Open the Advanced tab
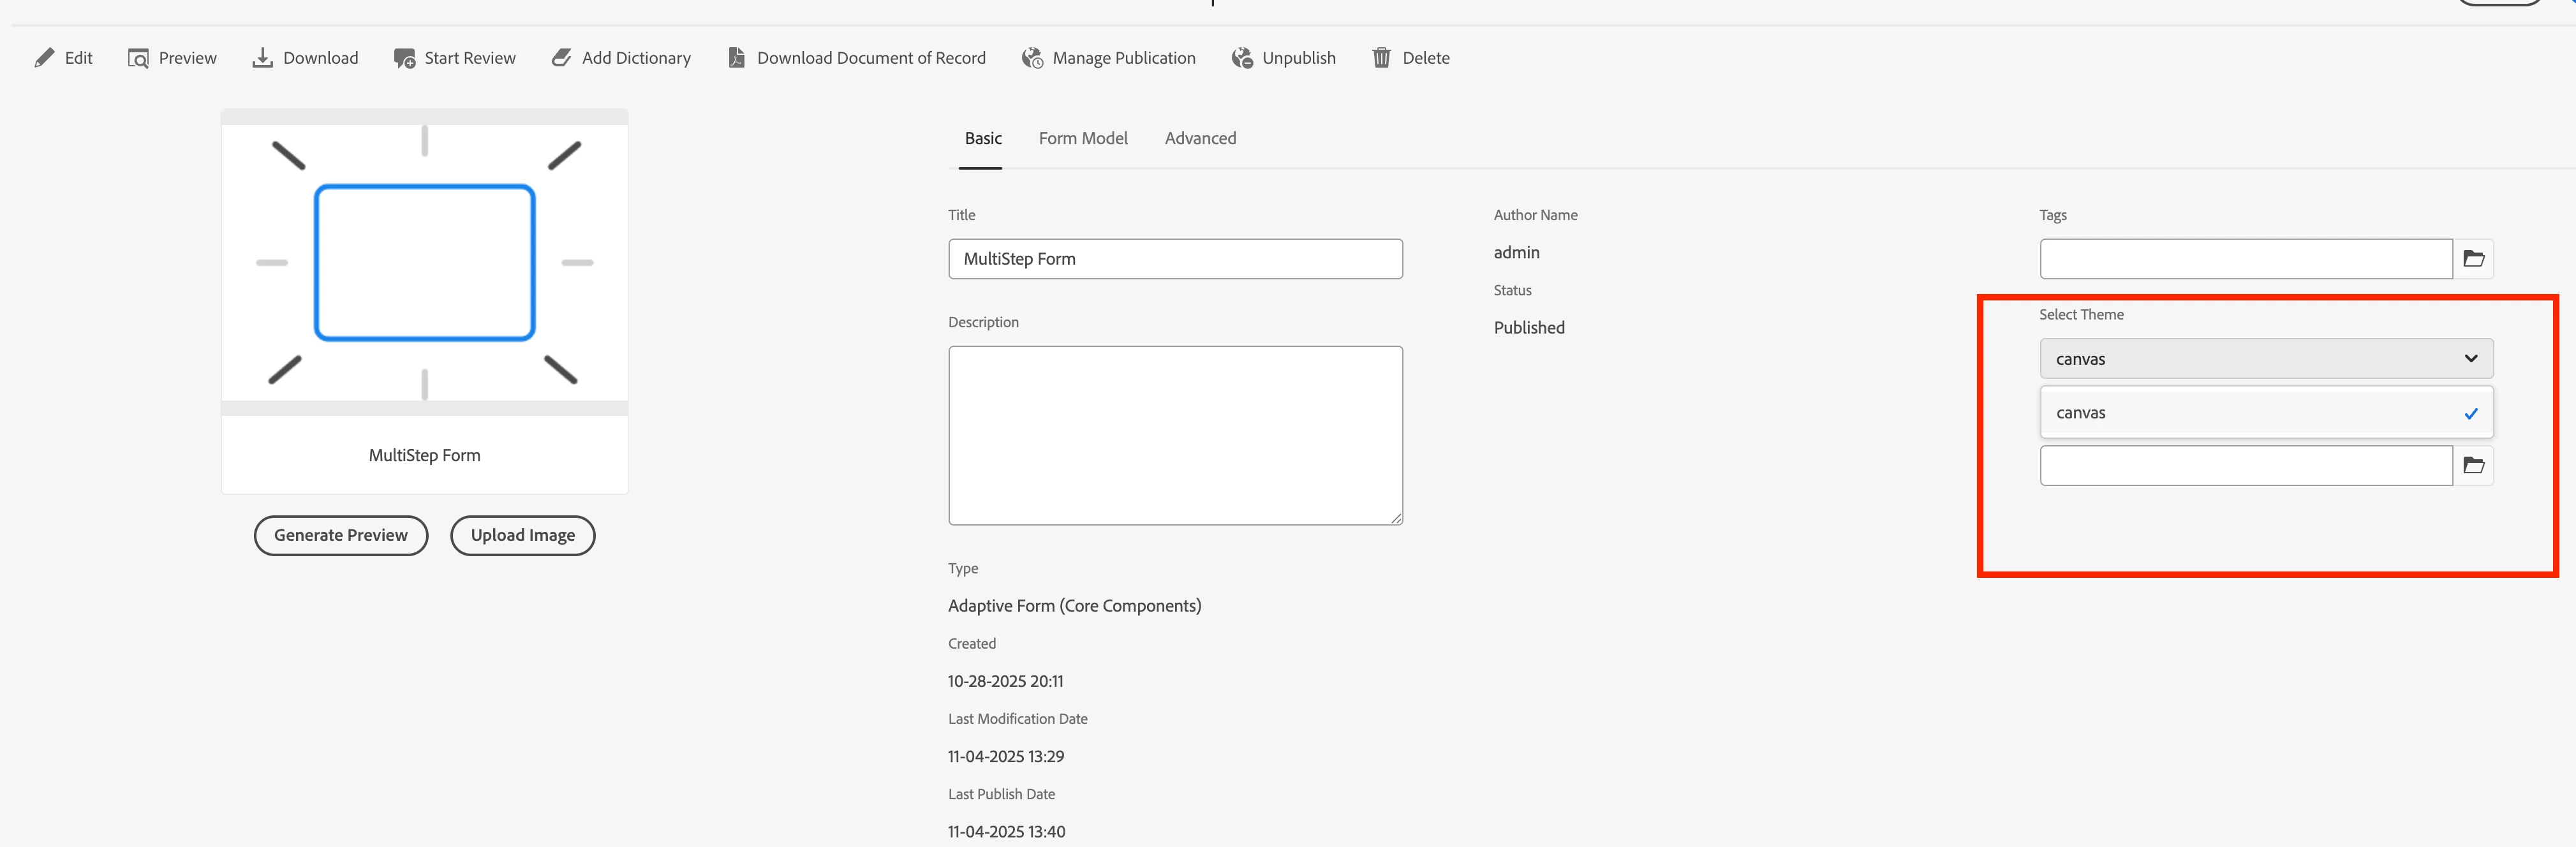This screenshot has width=2576, height=847. (x=1200, y=139)
